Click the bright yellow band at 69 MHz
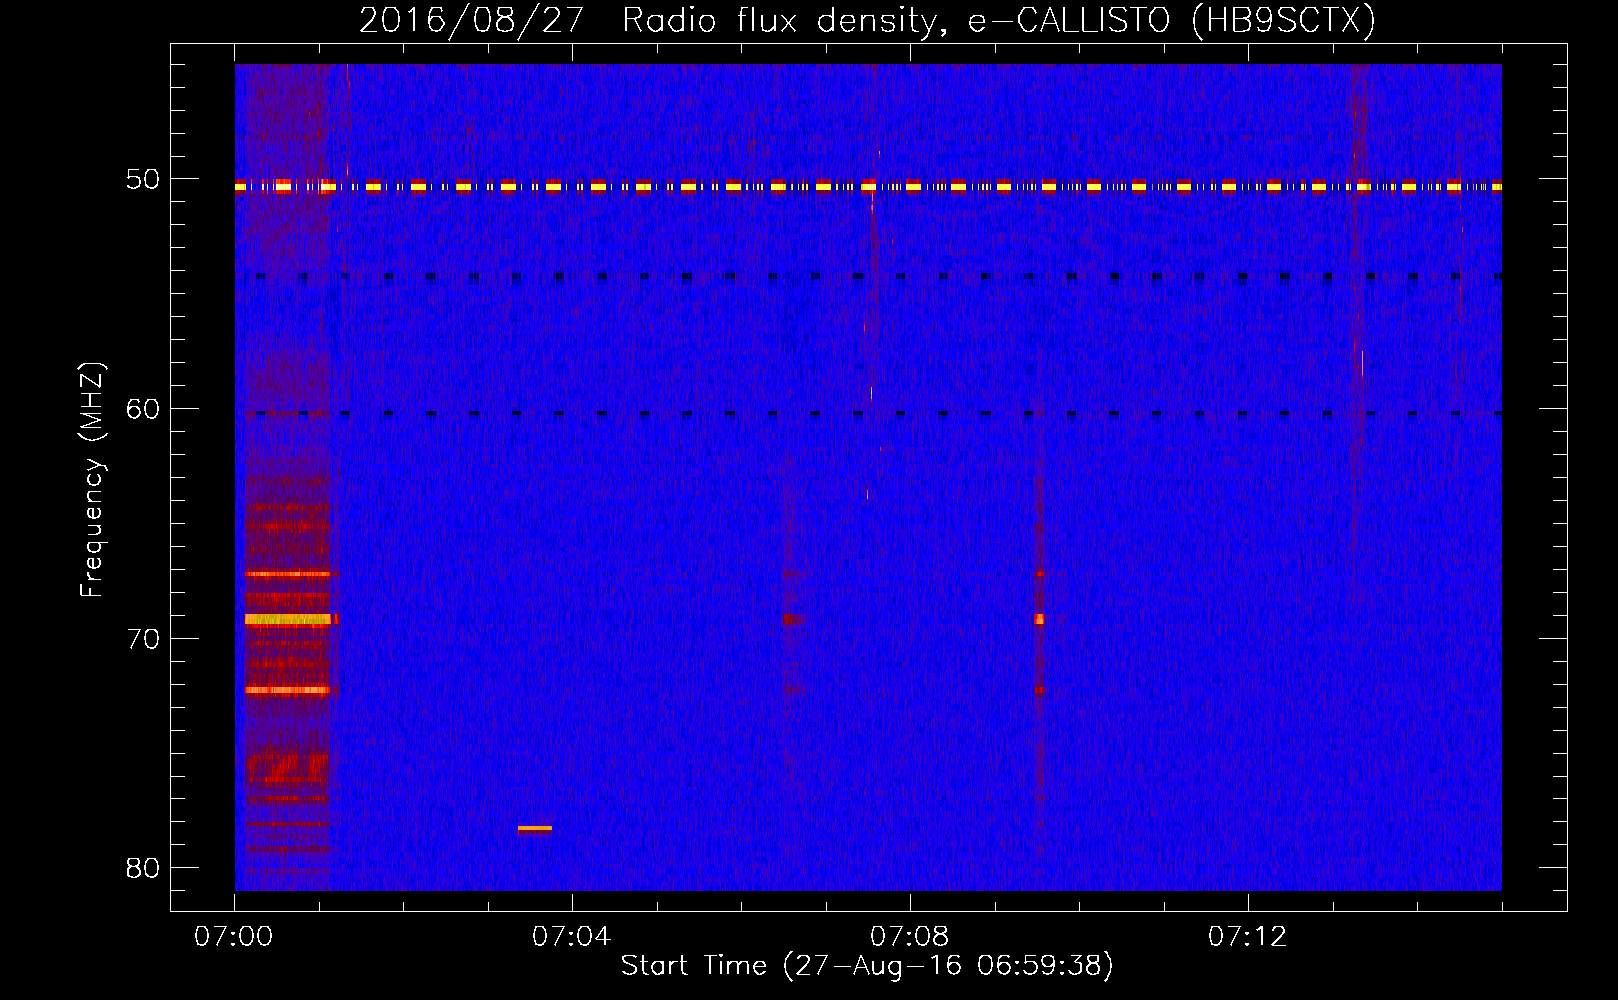The width and height of the screenshot is (1618, 1000). pyautogui.click(x=288, y=619)
